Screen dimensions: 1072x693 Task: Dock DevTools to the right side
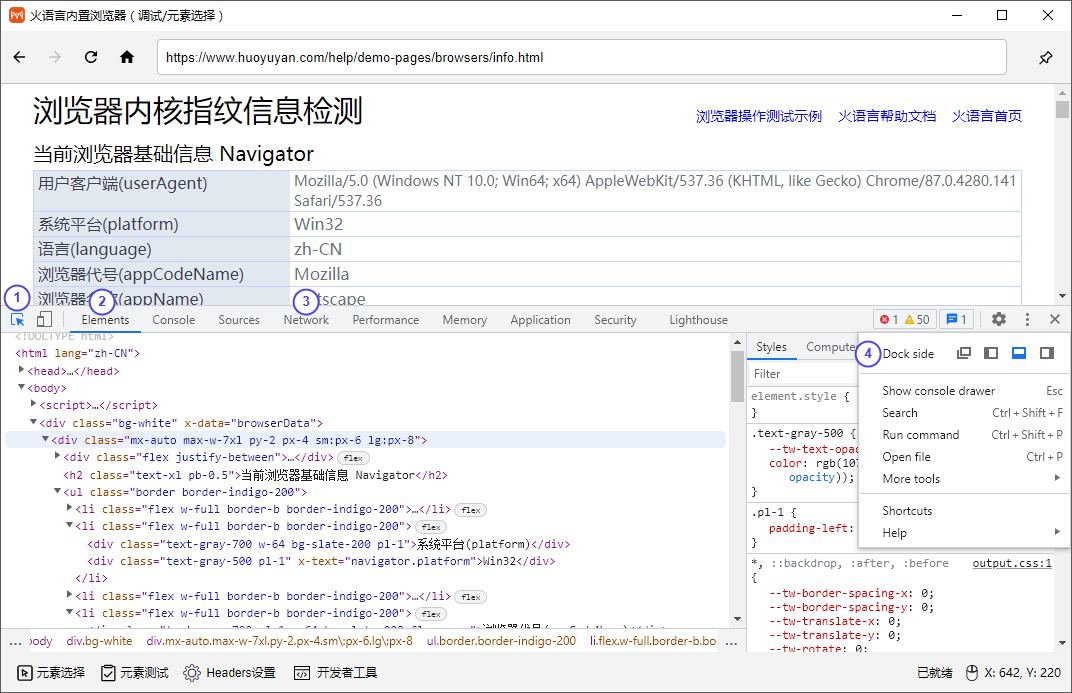pos(1047,353)
